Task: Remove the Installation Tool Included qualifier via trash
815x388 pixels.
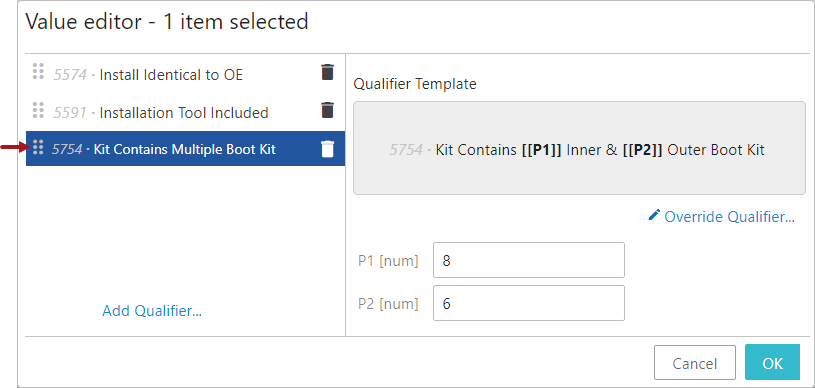Action: (x=327, y=110)
